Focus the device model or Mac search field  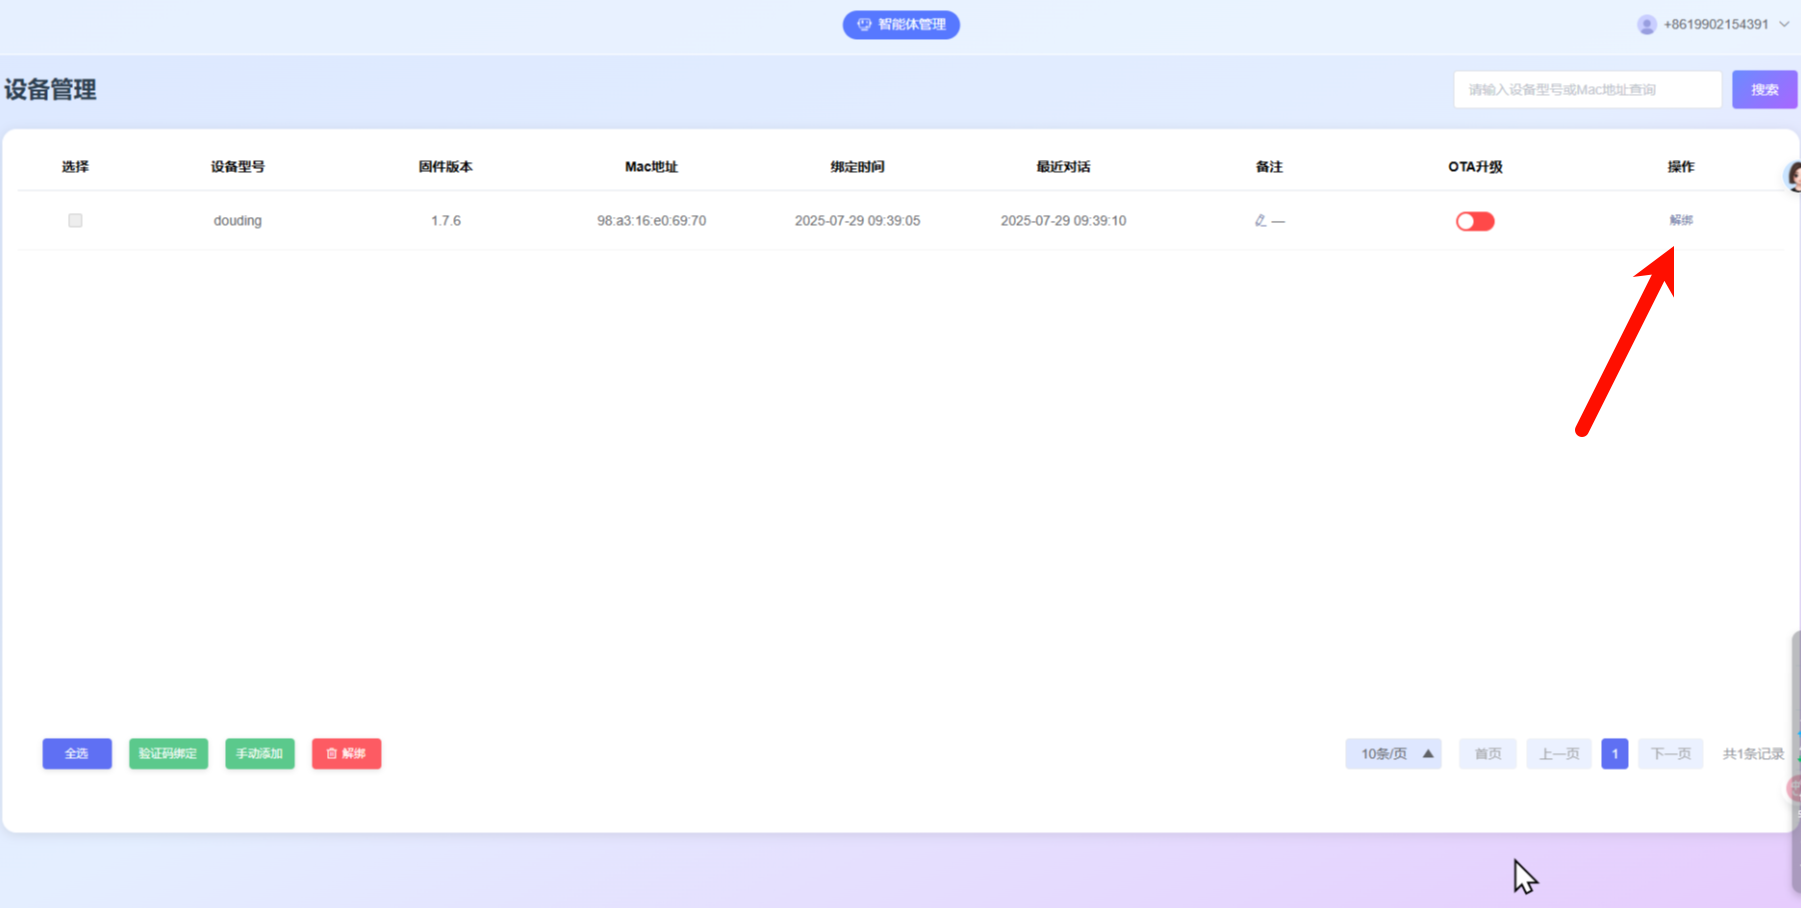[x=1587, y=90]
